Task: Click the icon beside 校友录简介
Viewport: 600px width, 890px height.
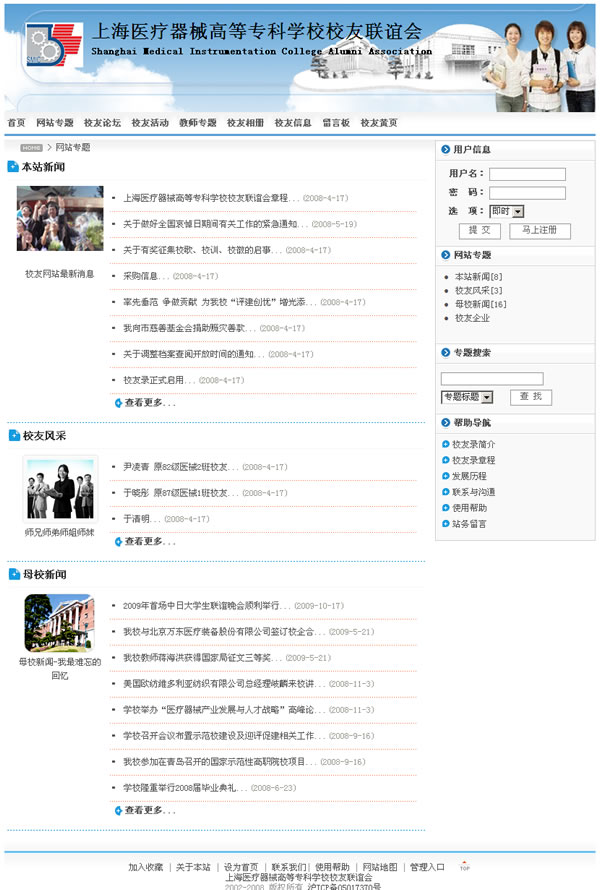Action: pos(446,444)
